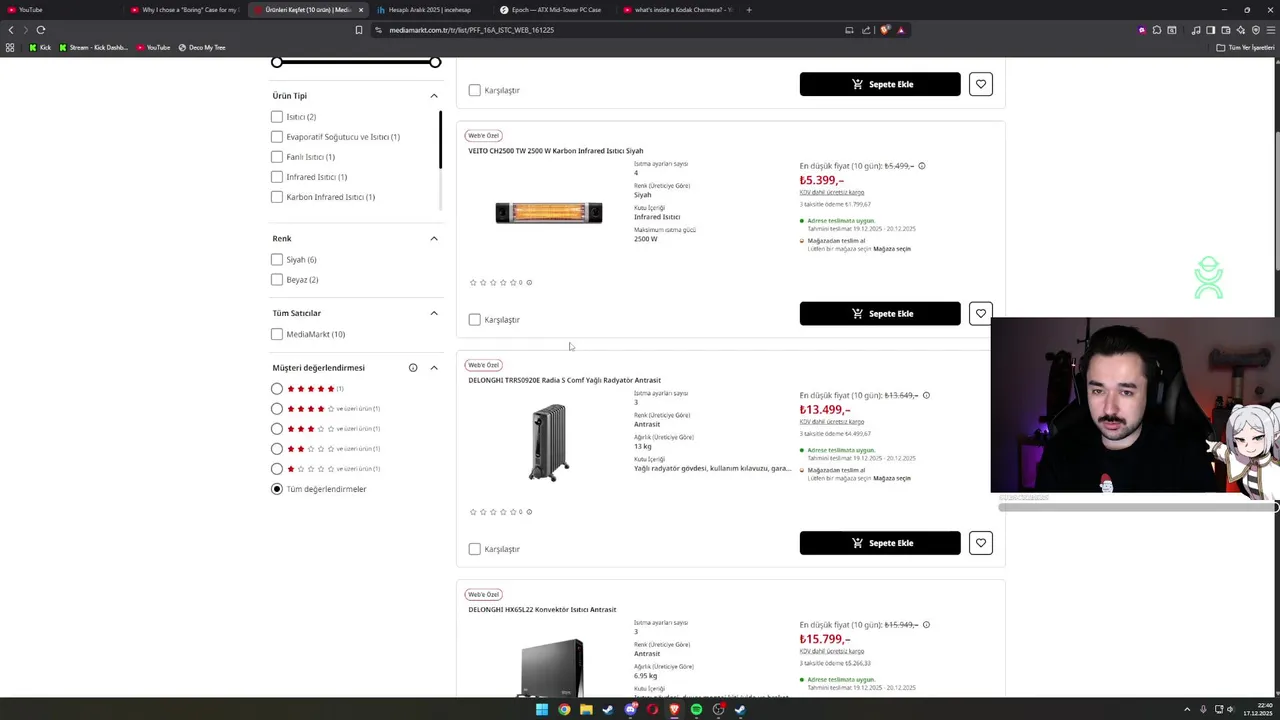Open Chrome from taskbar

coord(564,710)
